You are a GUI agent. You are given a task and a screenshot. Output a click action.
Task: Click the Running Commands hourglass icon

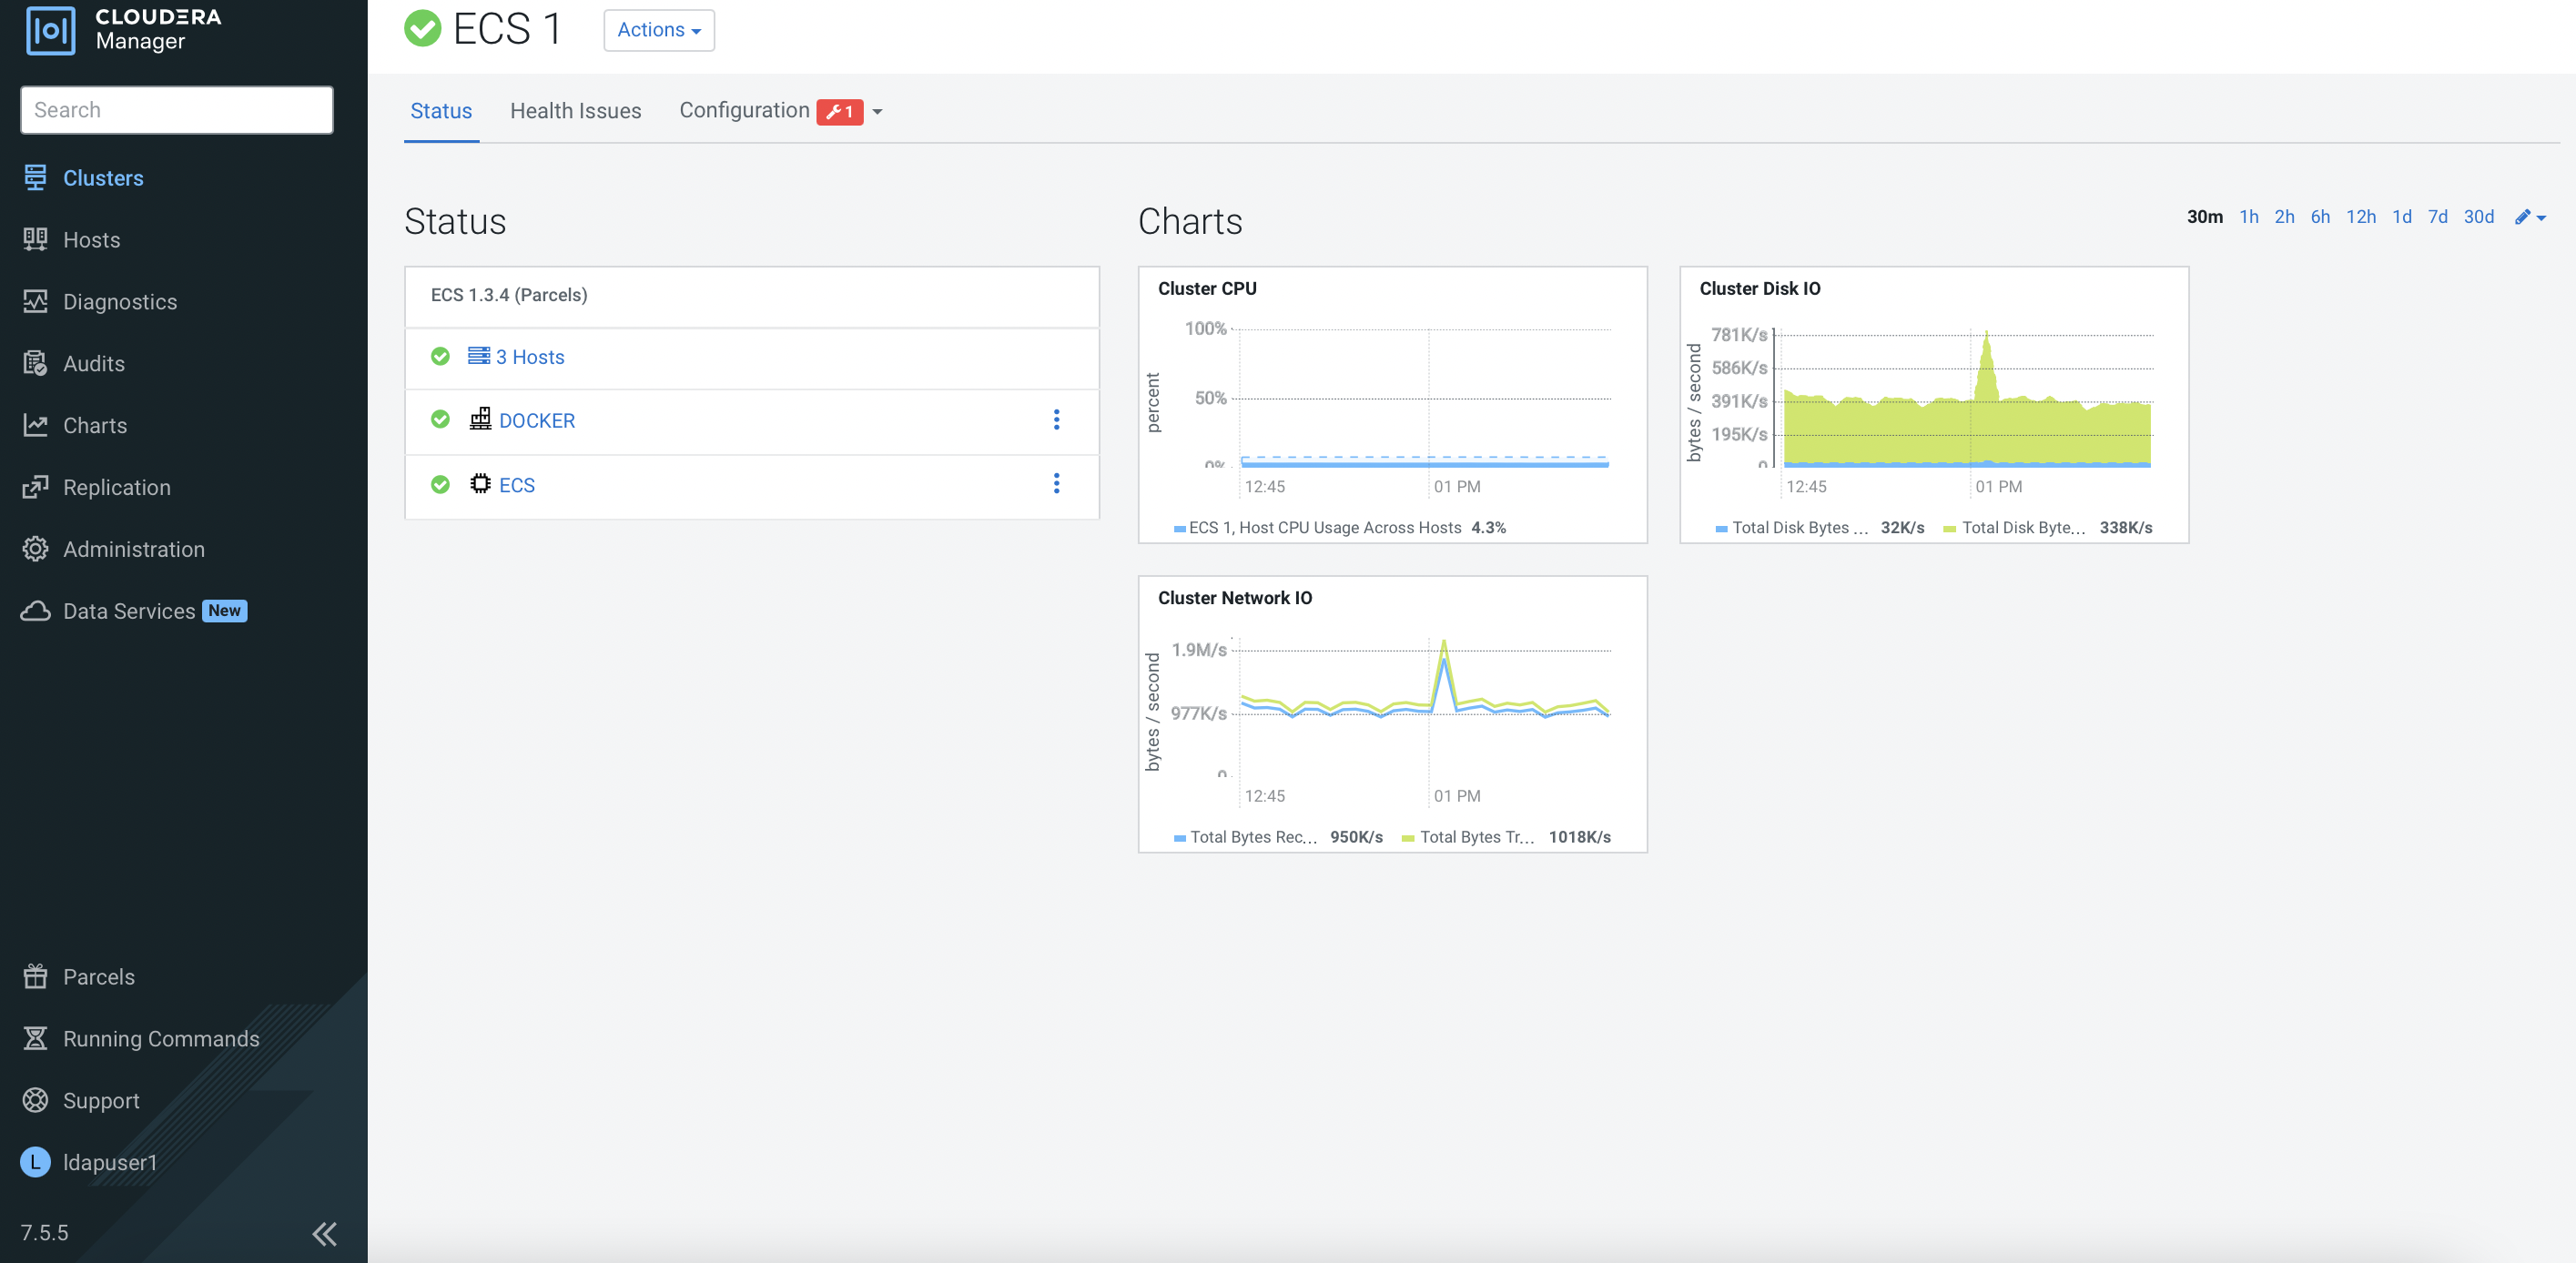[36, 1038]
